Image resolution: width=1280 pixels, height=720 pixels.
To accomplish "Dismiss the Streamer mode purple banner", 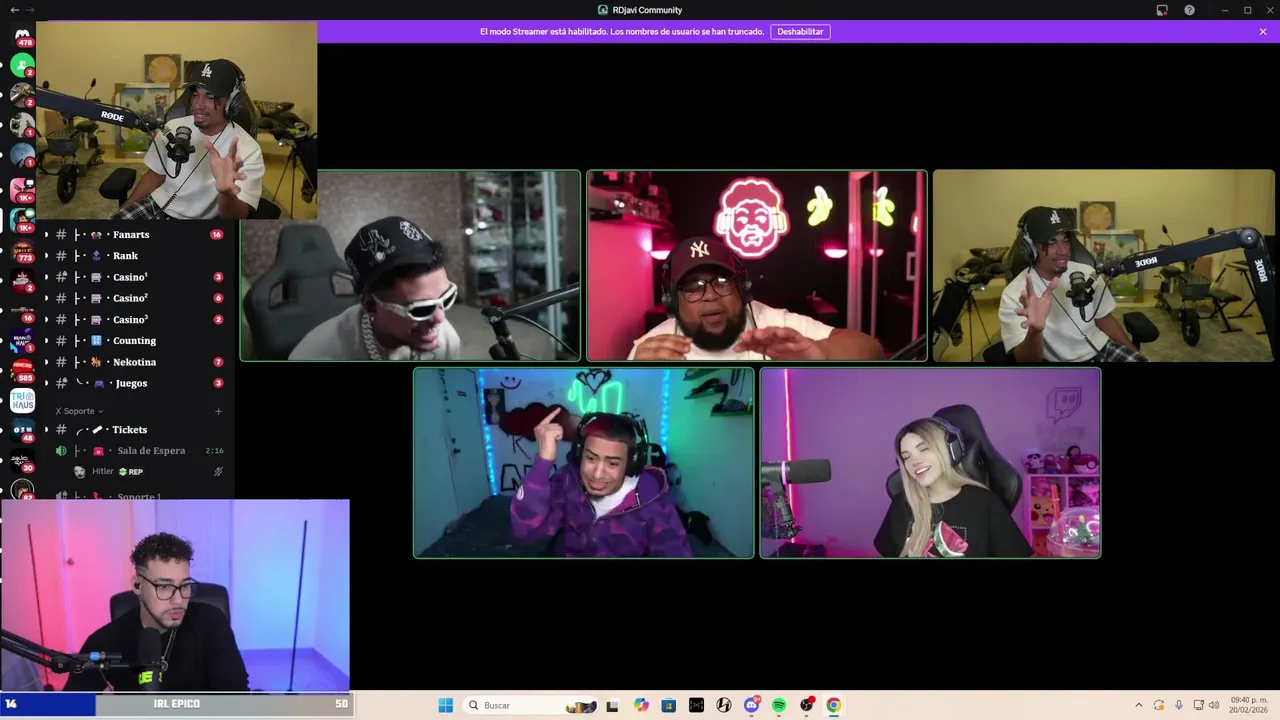I will 1263,32.
